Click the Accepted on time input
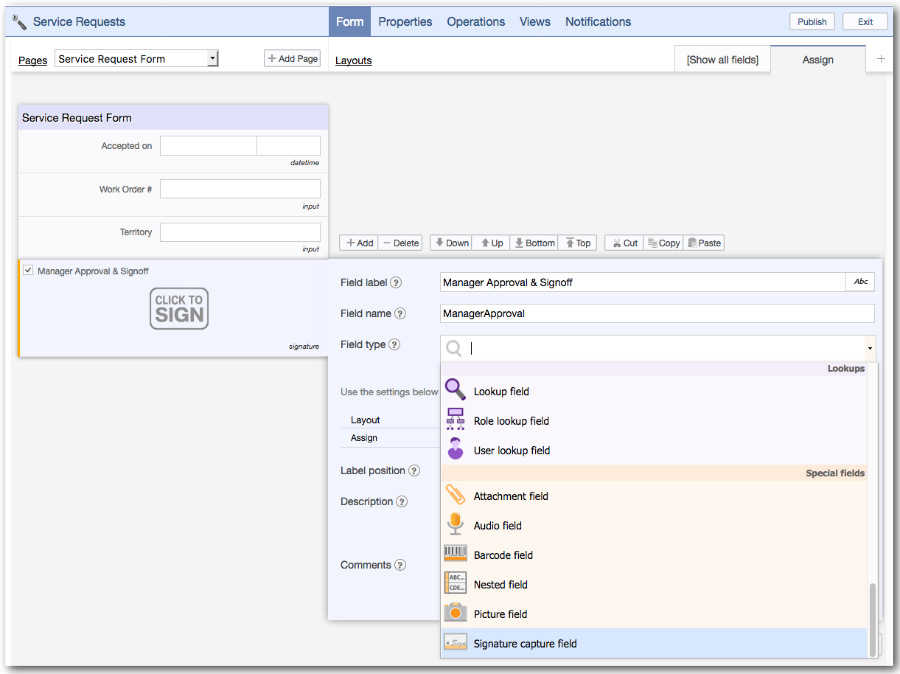This screenshot has width=900, height=674. tap(289, 146)
